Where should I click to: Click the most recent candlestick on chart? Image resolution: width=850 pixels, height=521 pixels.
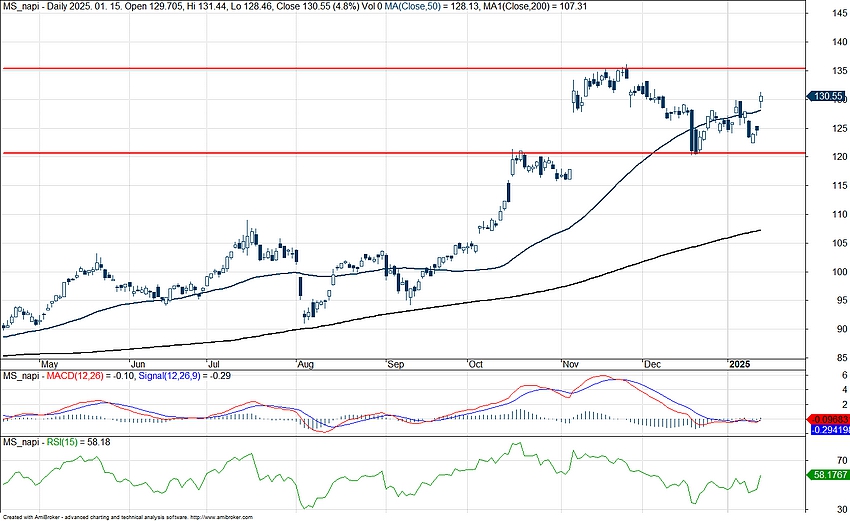point(761,98)
